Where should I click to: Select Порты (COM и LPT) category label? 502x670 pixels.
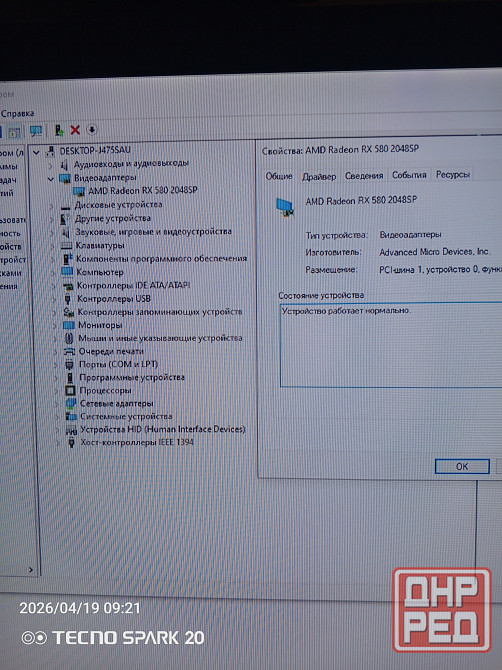118,364
